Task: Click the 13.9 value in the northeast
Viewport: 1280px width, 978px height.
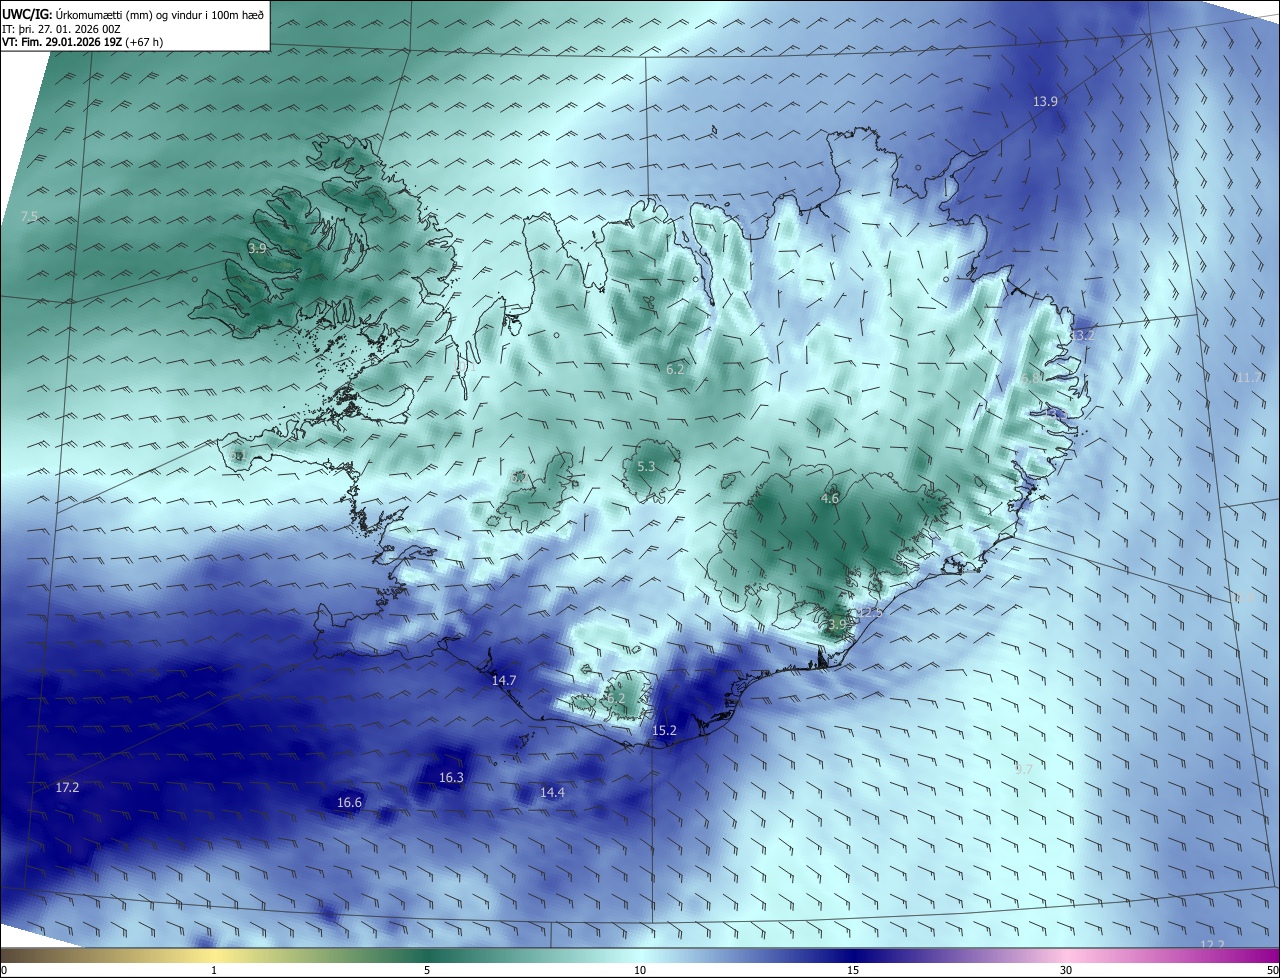Action: pyautogui.click(x=1045, y=101)
